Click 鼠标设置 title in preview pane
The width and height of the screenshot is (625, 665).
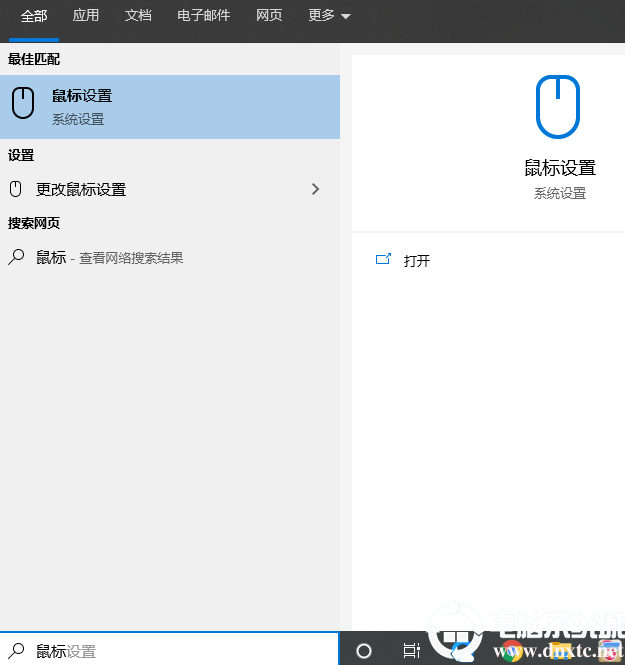click(560, 168)
